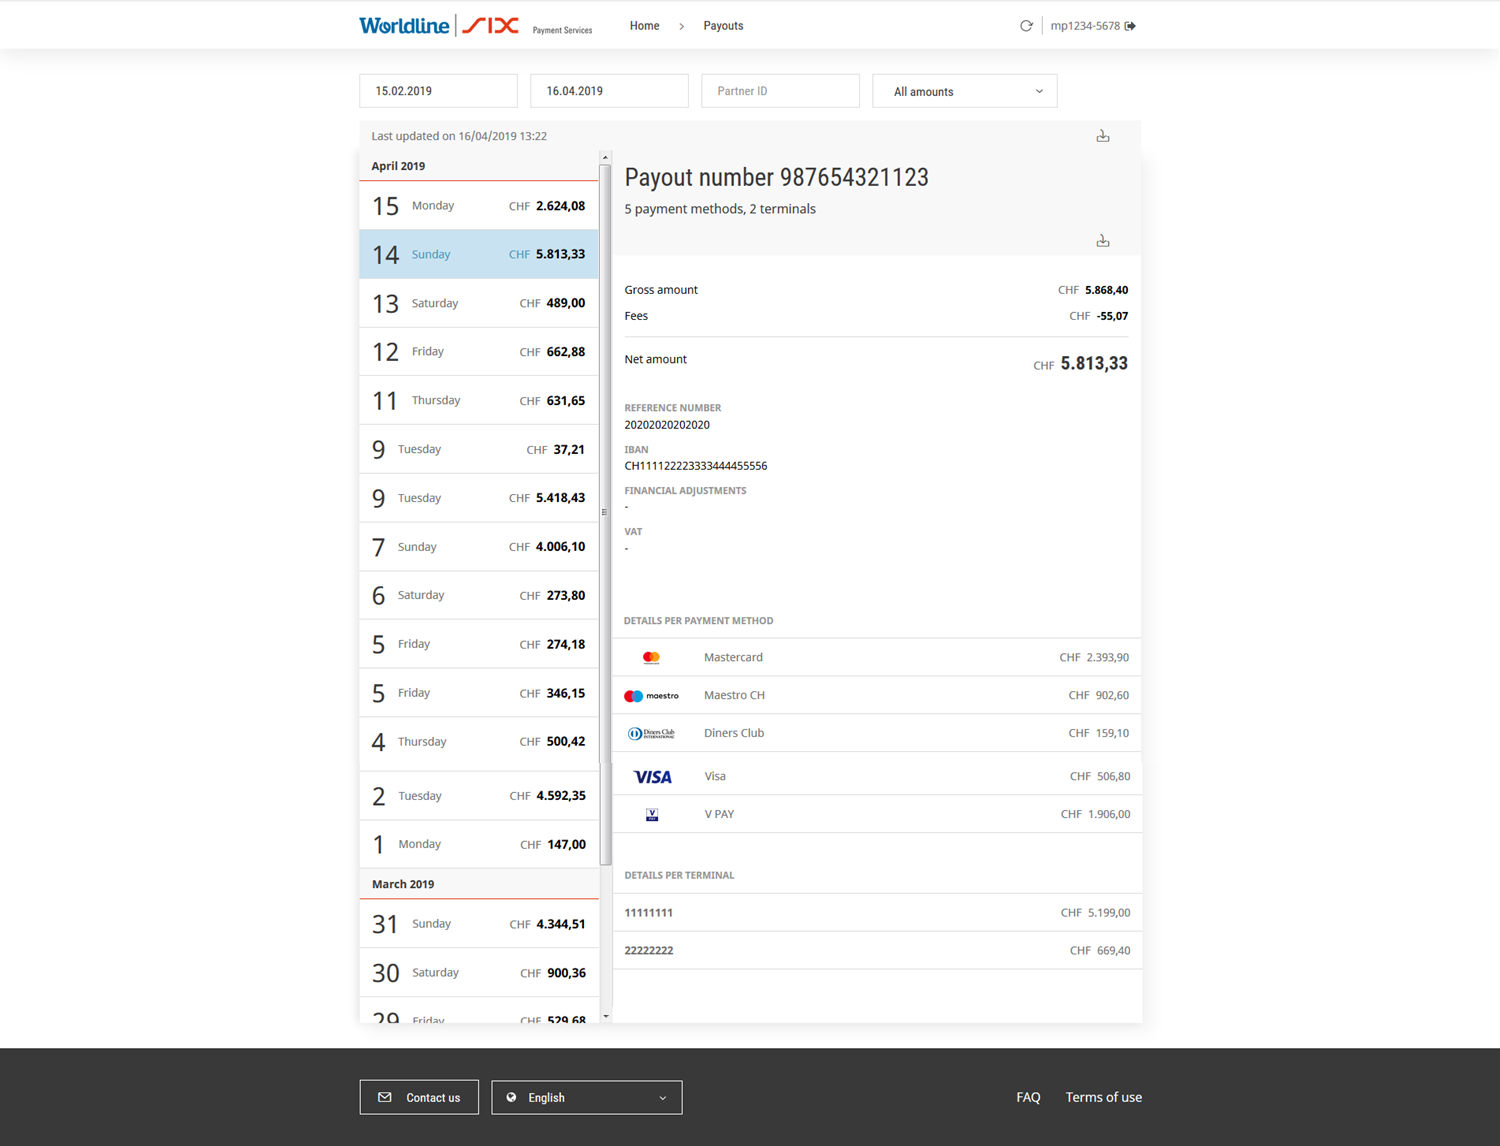Expand the V PAY payment method row
Screen dimensions: 1500x1146
click(876, 813)
